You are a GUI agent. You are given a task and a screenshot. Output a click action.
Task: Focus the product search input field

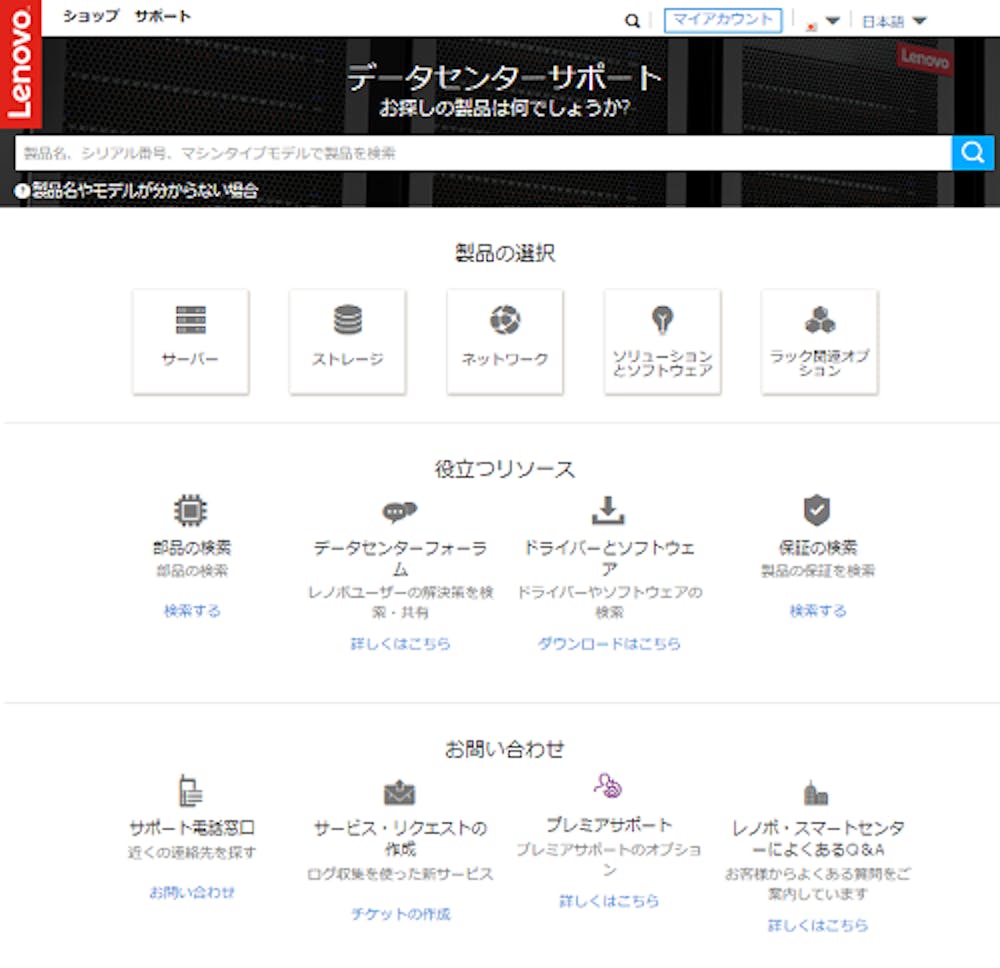click(483, 153)
